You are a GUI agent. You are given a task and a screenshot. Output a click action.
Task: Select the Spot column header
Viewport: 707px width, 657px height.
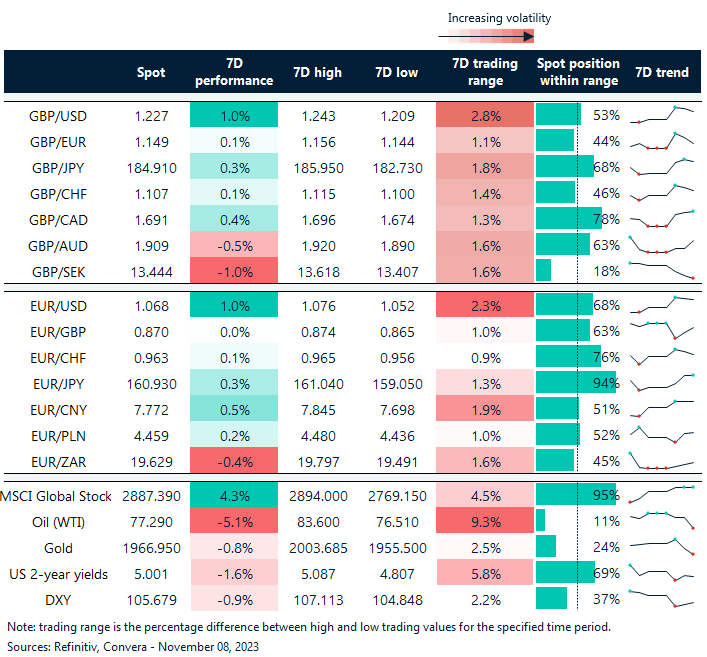click(151, 72)
